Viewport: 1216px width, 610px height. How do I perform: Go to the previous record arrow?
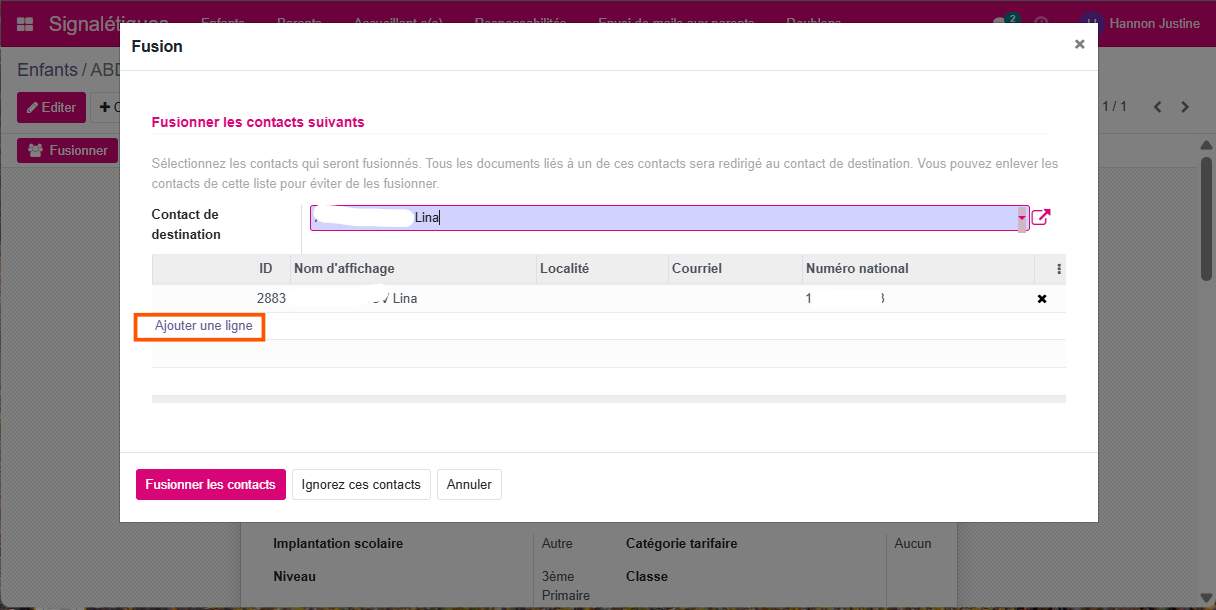(1158, 107)
